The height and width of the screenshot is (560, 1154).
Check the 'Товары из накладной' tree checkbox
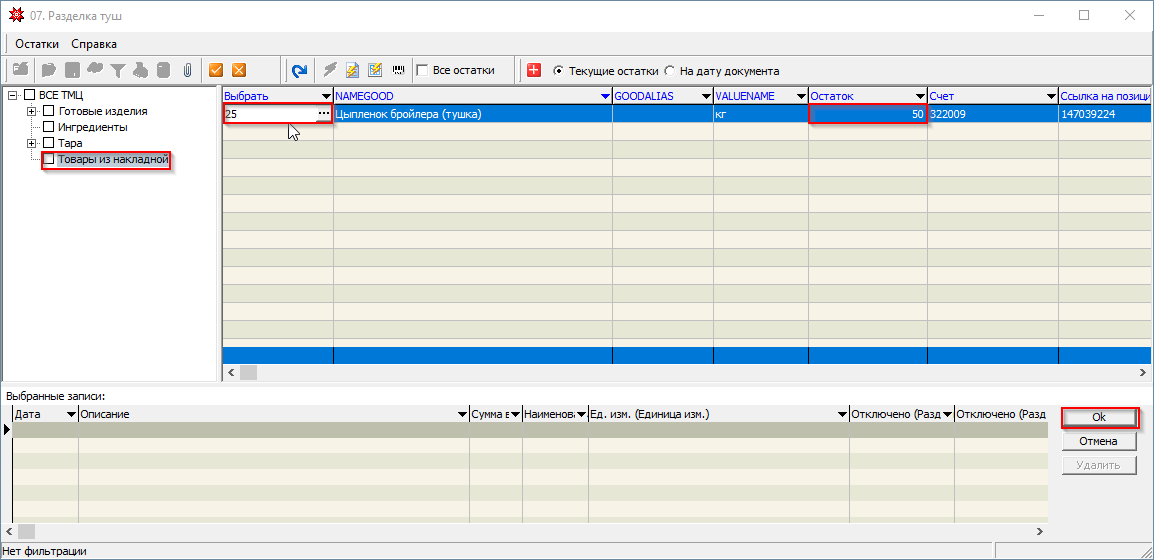click(x=49, y=160)
